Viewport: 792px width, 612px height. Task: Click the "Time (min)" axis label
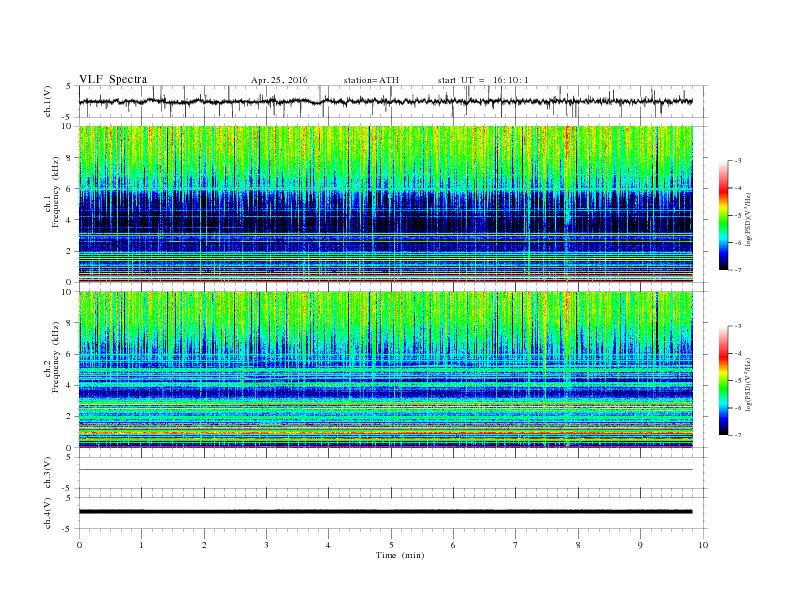tap(400, 555)
